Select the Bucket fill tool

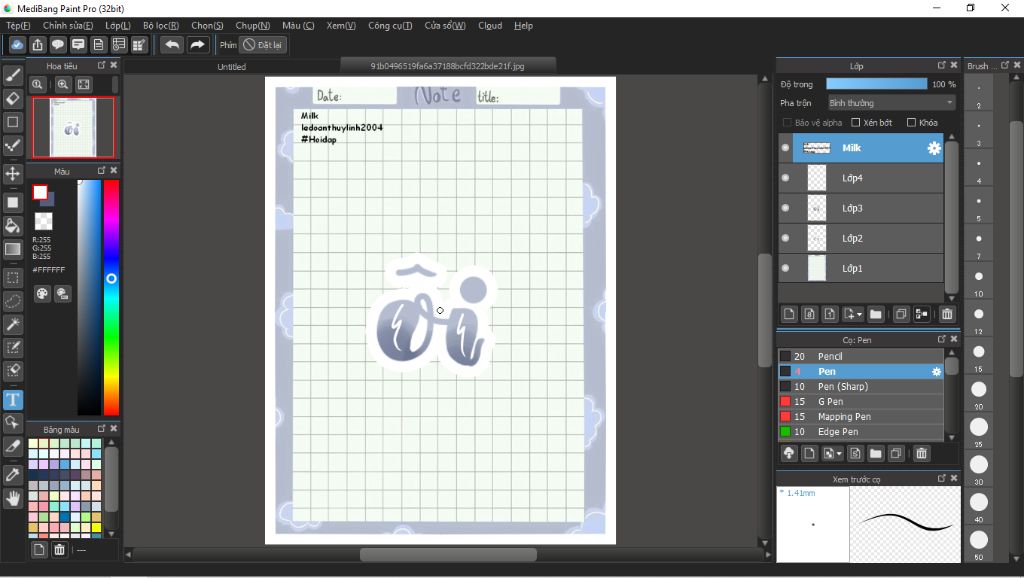[x=12, y=226]
